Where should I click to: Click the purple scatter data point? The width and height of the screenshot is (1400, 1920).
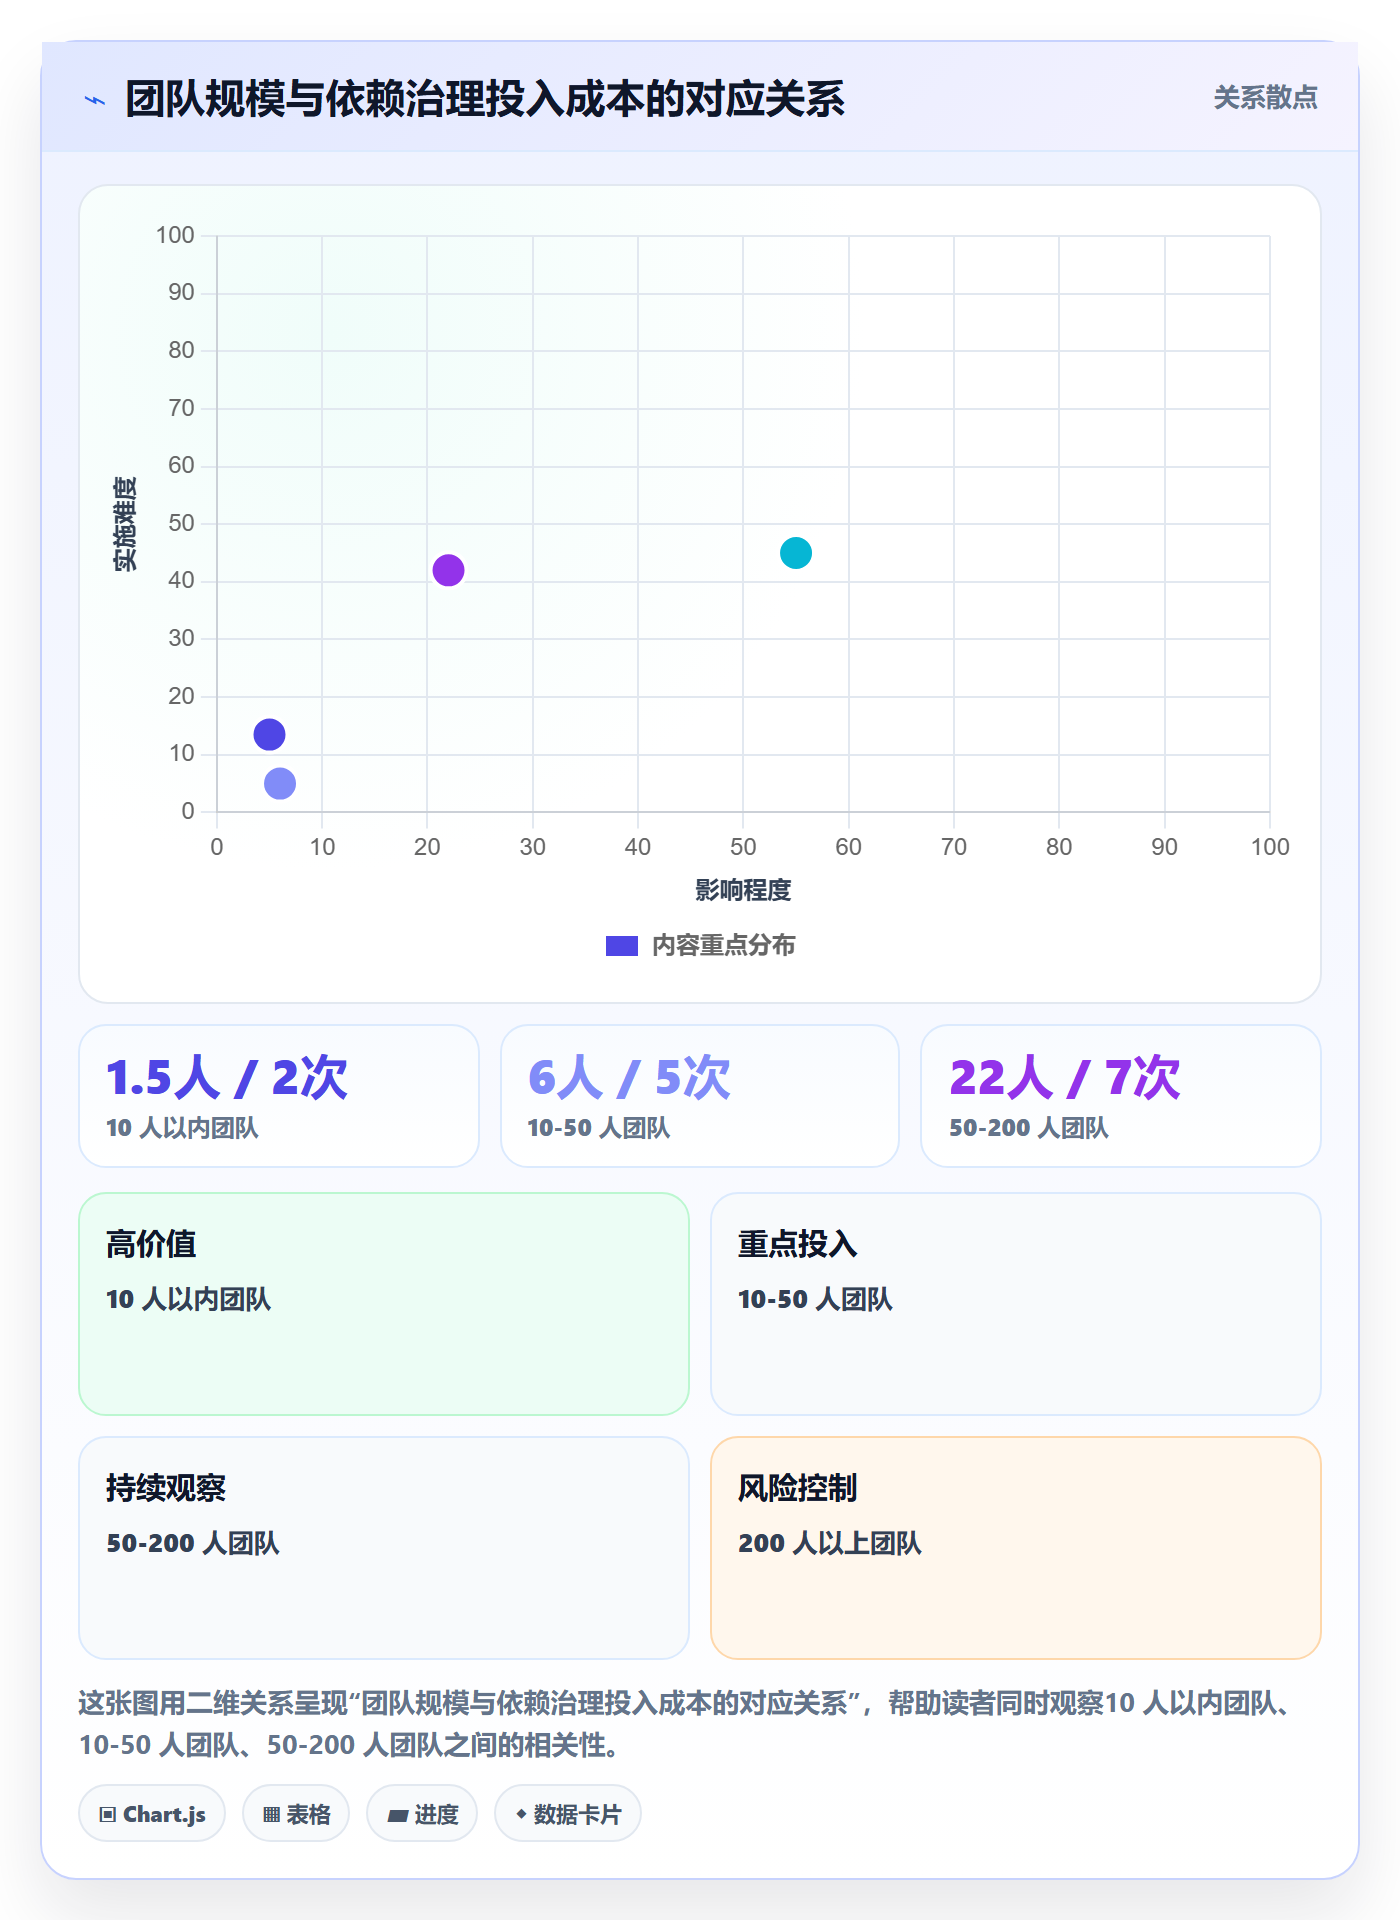point(448,570)
